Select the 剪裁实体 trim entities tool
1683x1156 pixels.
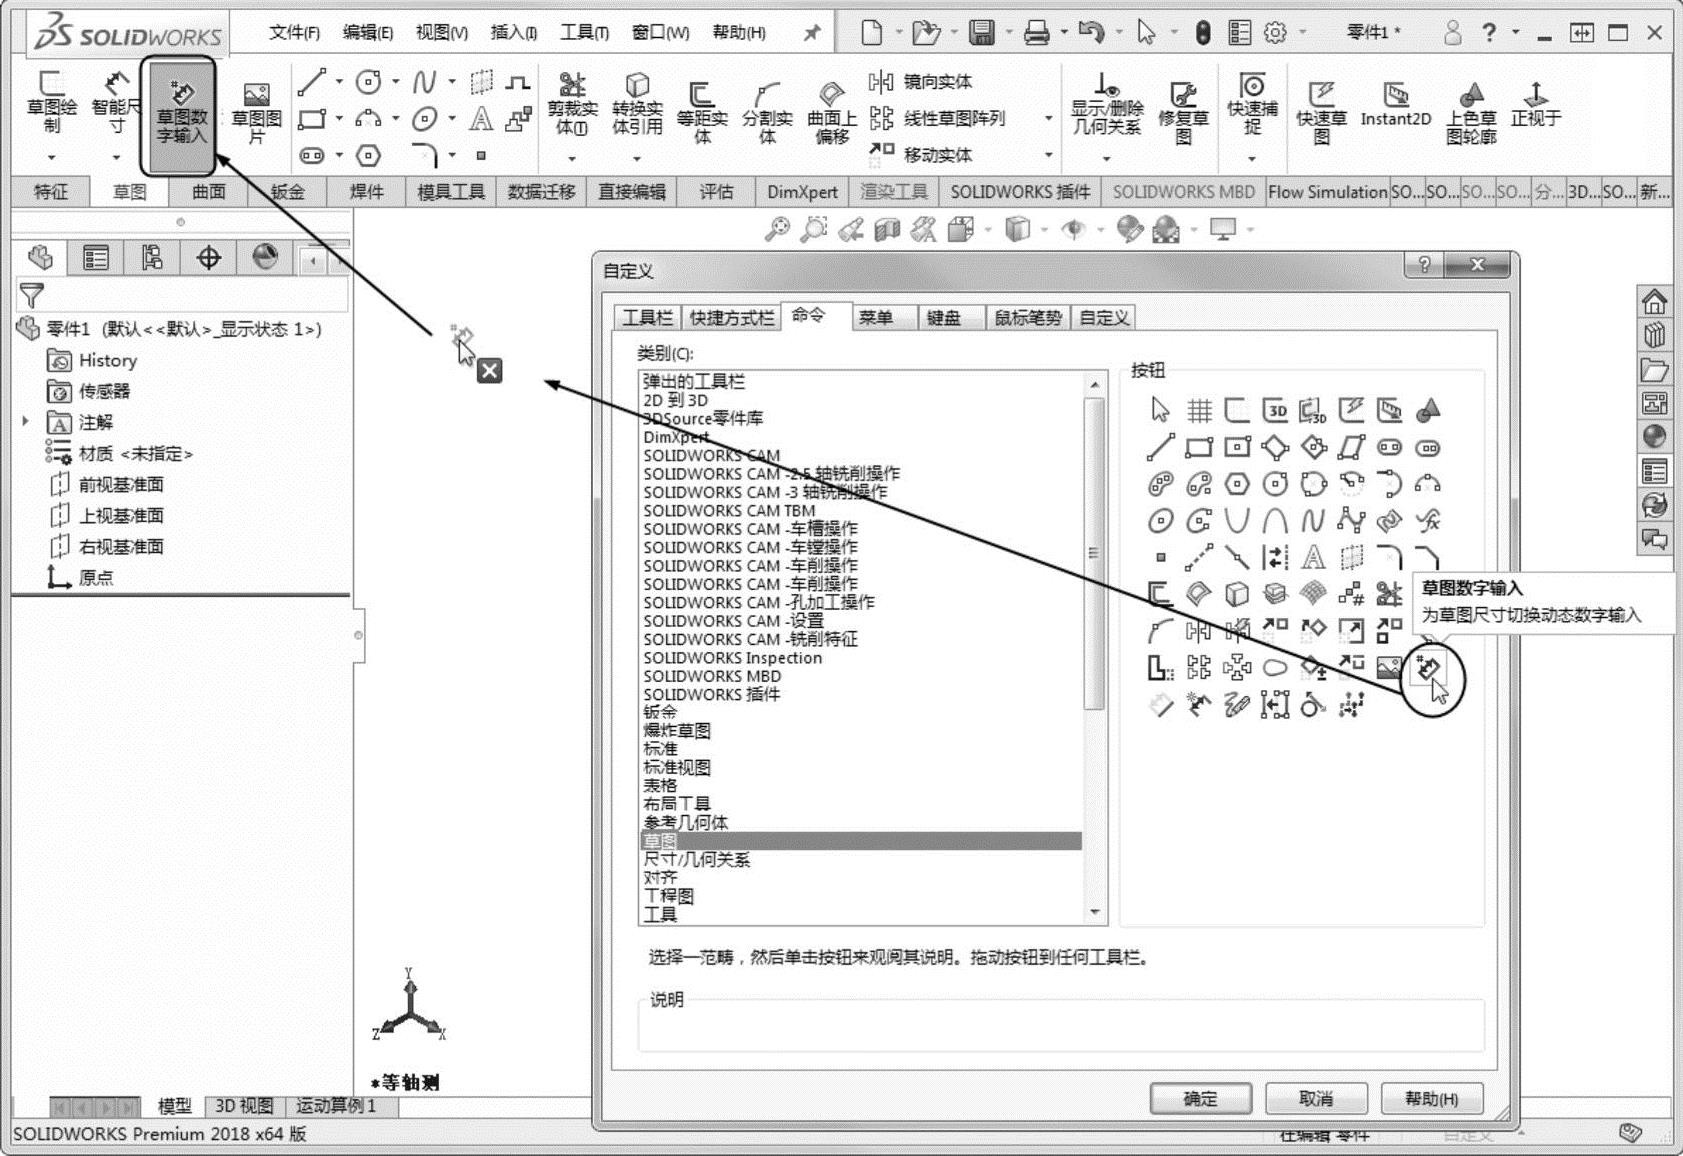pos(572,104)
